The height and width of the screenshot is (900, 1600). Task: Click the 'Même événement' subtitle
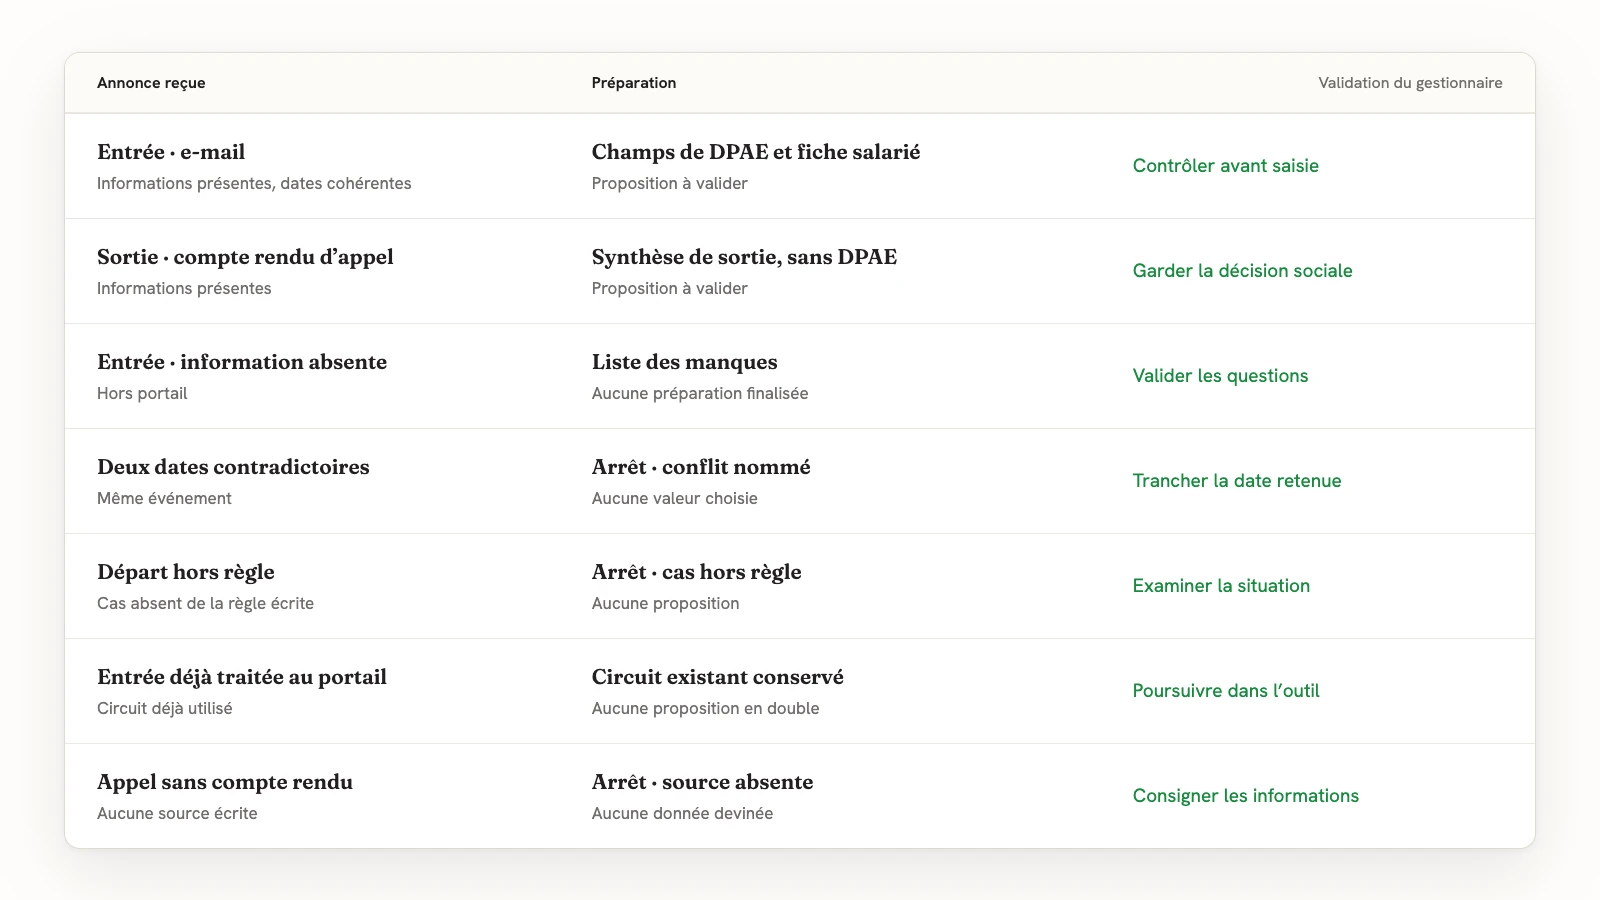[164, 499]
